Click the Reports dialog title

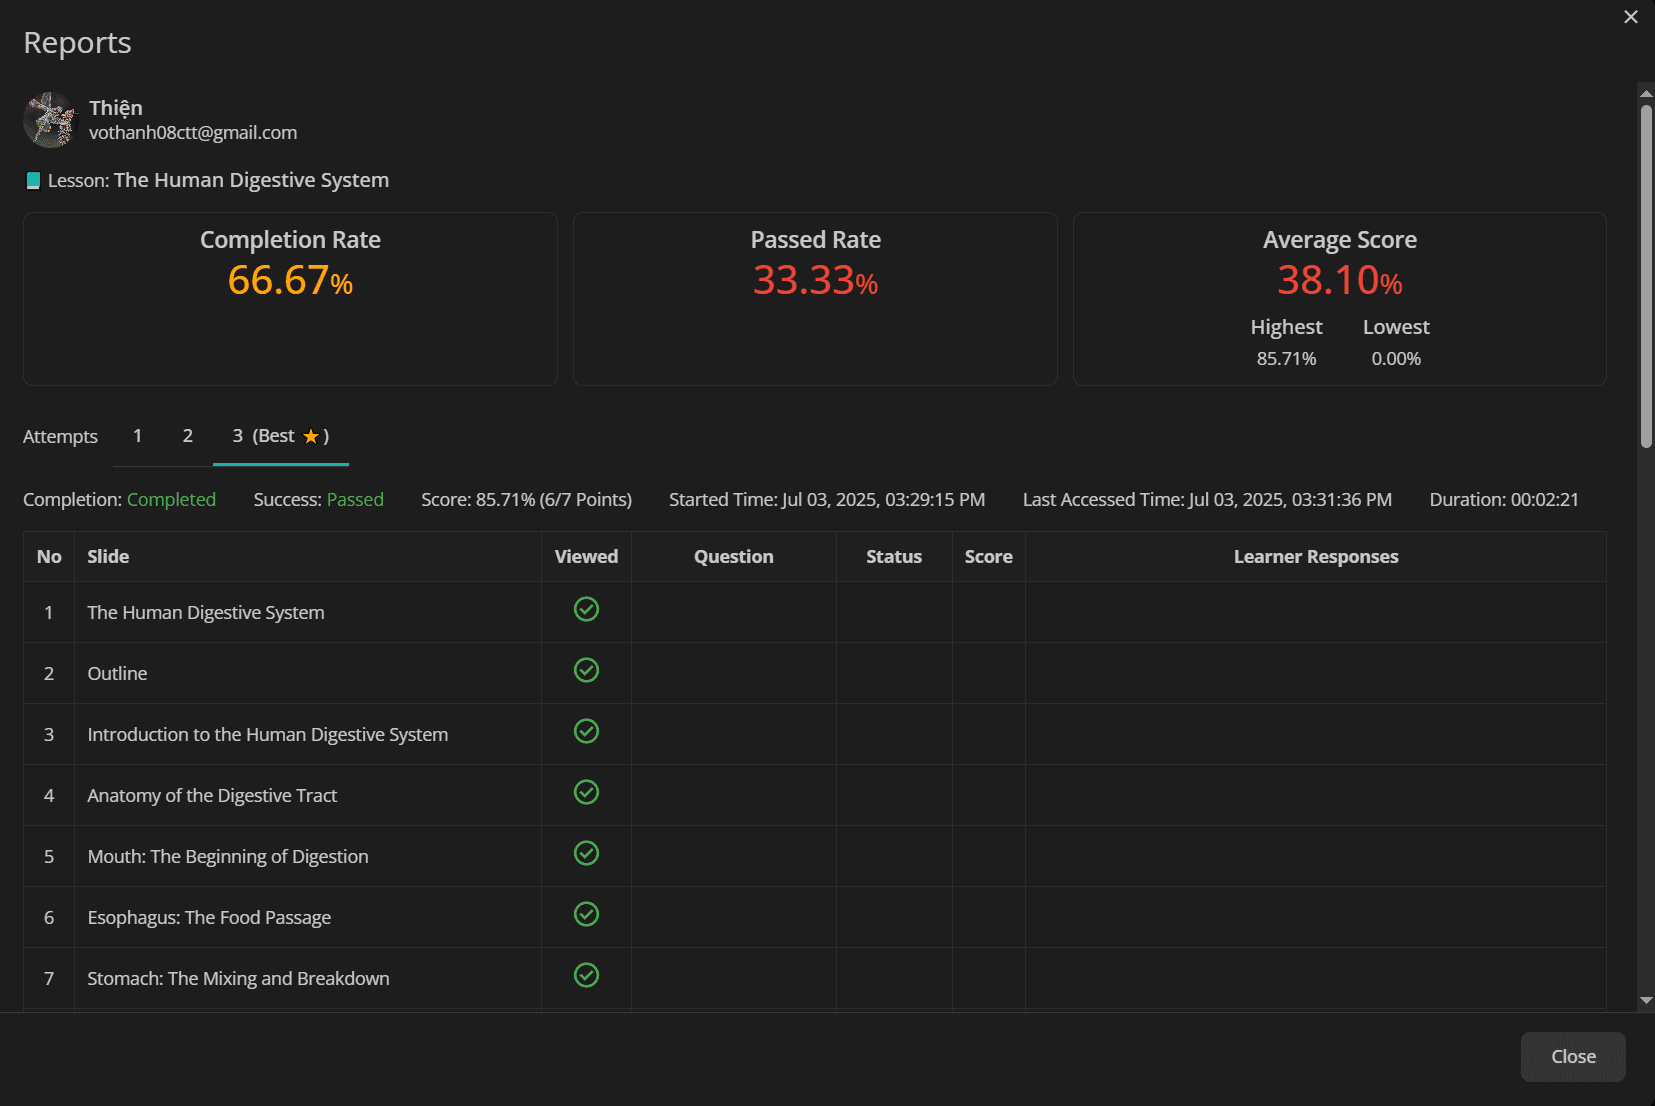point(77,43)
